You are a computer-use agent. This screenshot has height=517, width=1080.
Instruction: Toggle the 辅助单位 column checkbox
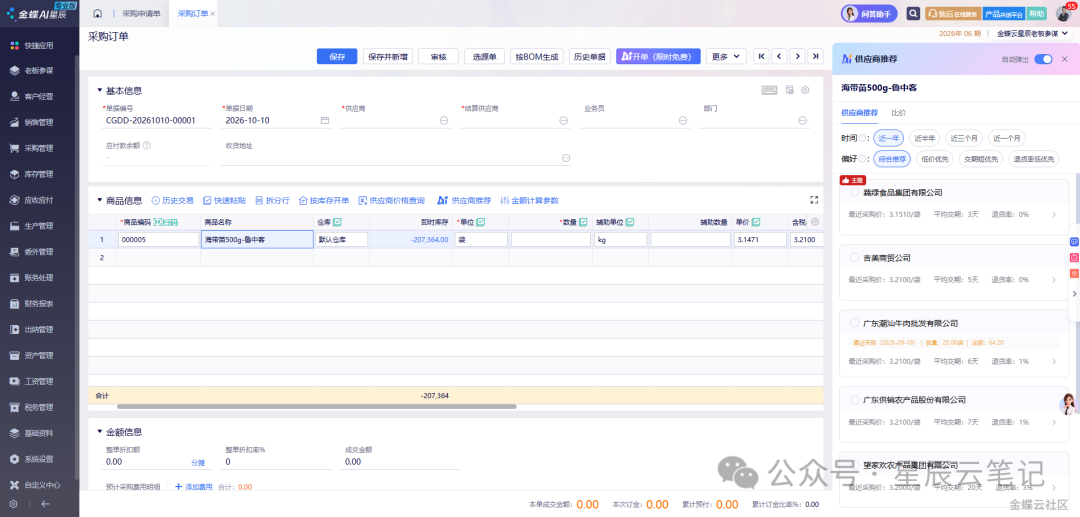[x=630, y=222]
